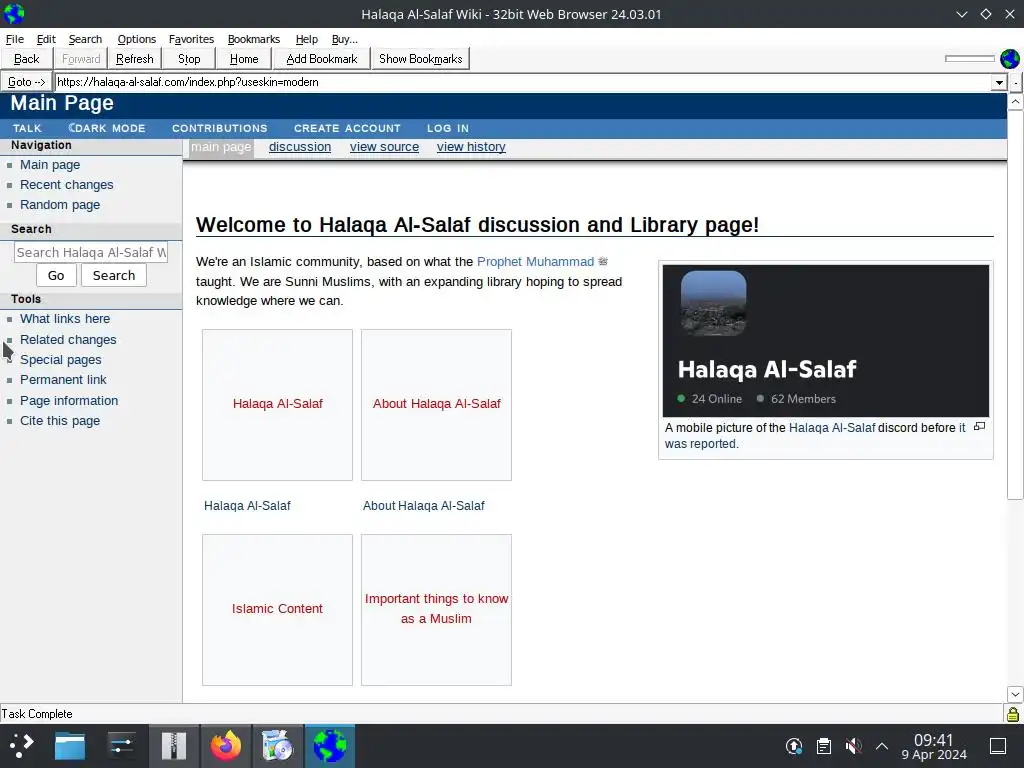The image size is (1024, 768).
Task: Click the Back toolbar button
Action: 26,59
